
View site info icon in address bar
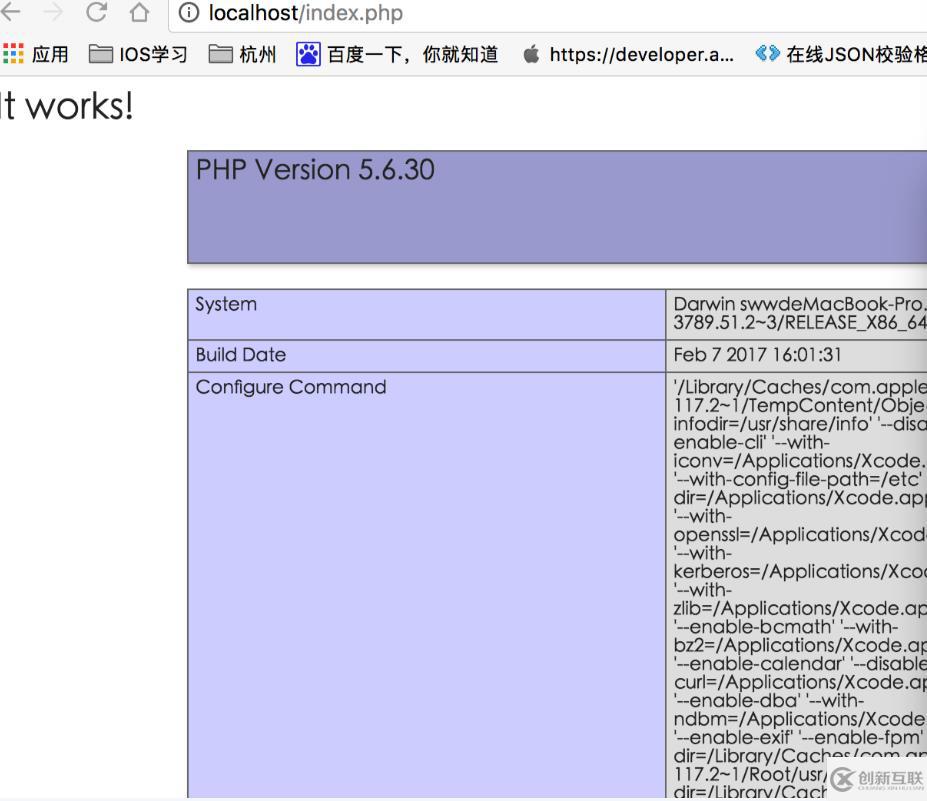tap(189, 12)
